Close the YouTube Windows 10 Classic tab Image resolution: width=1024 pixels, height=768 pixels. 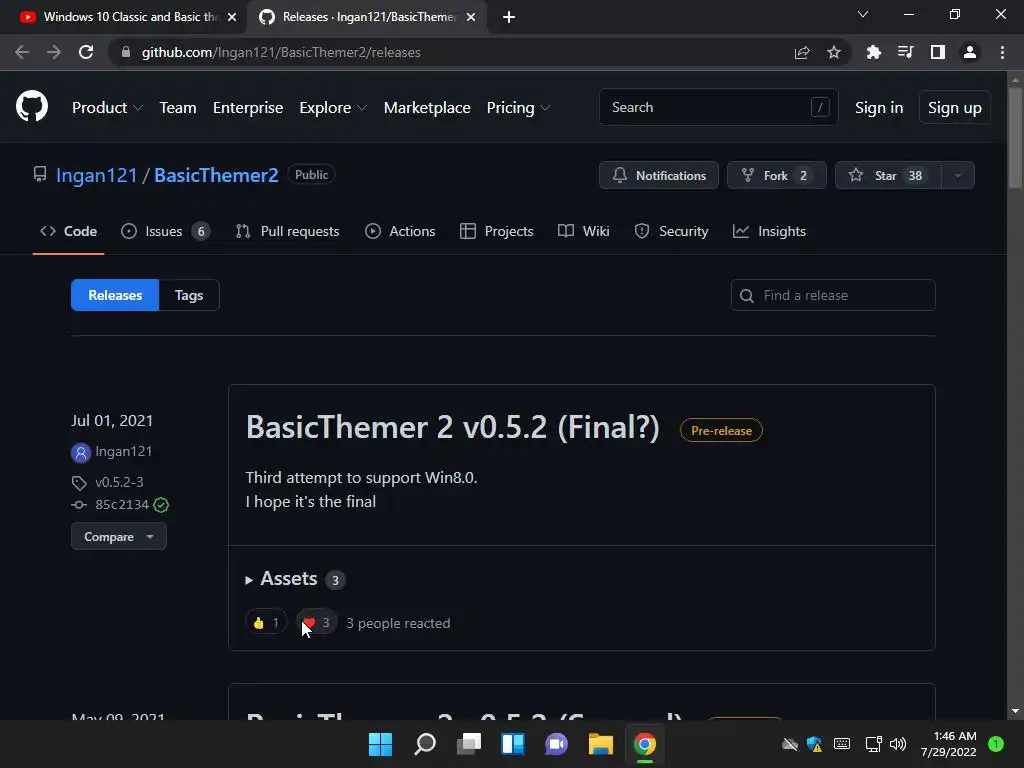(x=232, y=17)
